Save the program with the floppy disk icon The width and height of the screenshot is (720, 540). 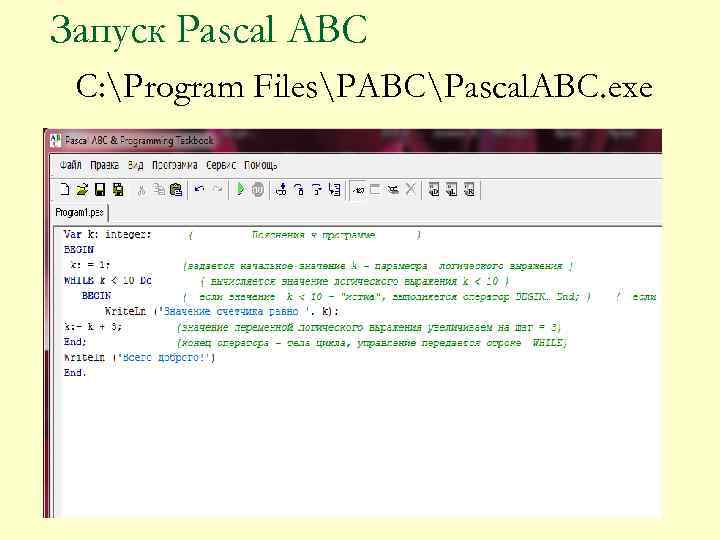[100, 190]
